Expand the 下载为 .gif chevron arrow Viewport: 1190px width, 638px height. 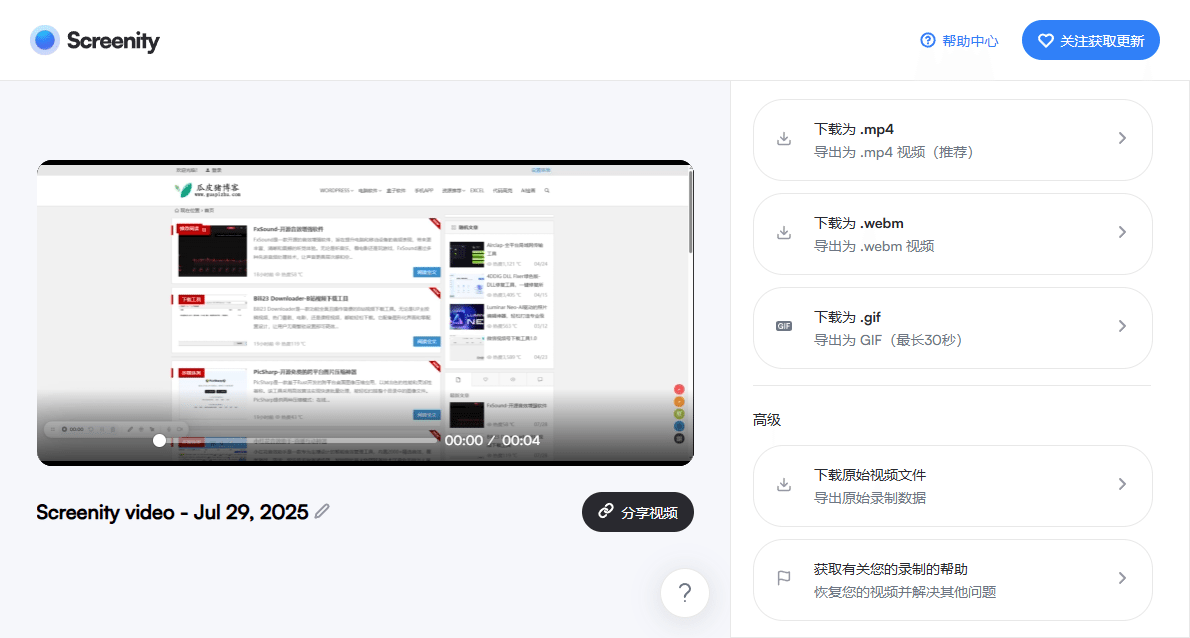(1122, 326)
